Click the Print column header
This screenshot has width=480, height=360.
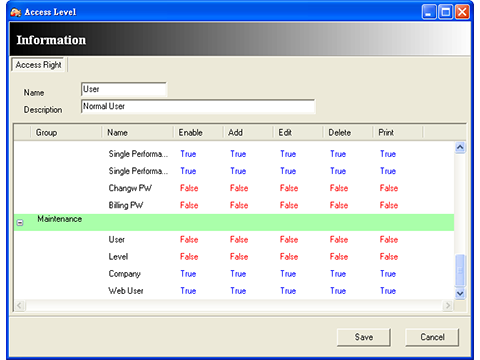point(398,132)
